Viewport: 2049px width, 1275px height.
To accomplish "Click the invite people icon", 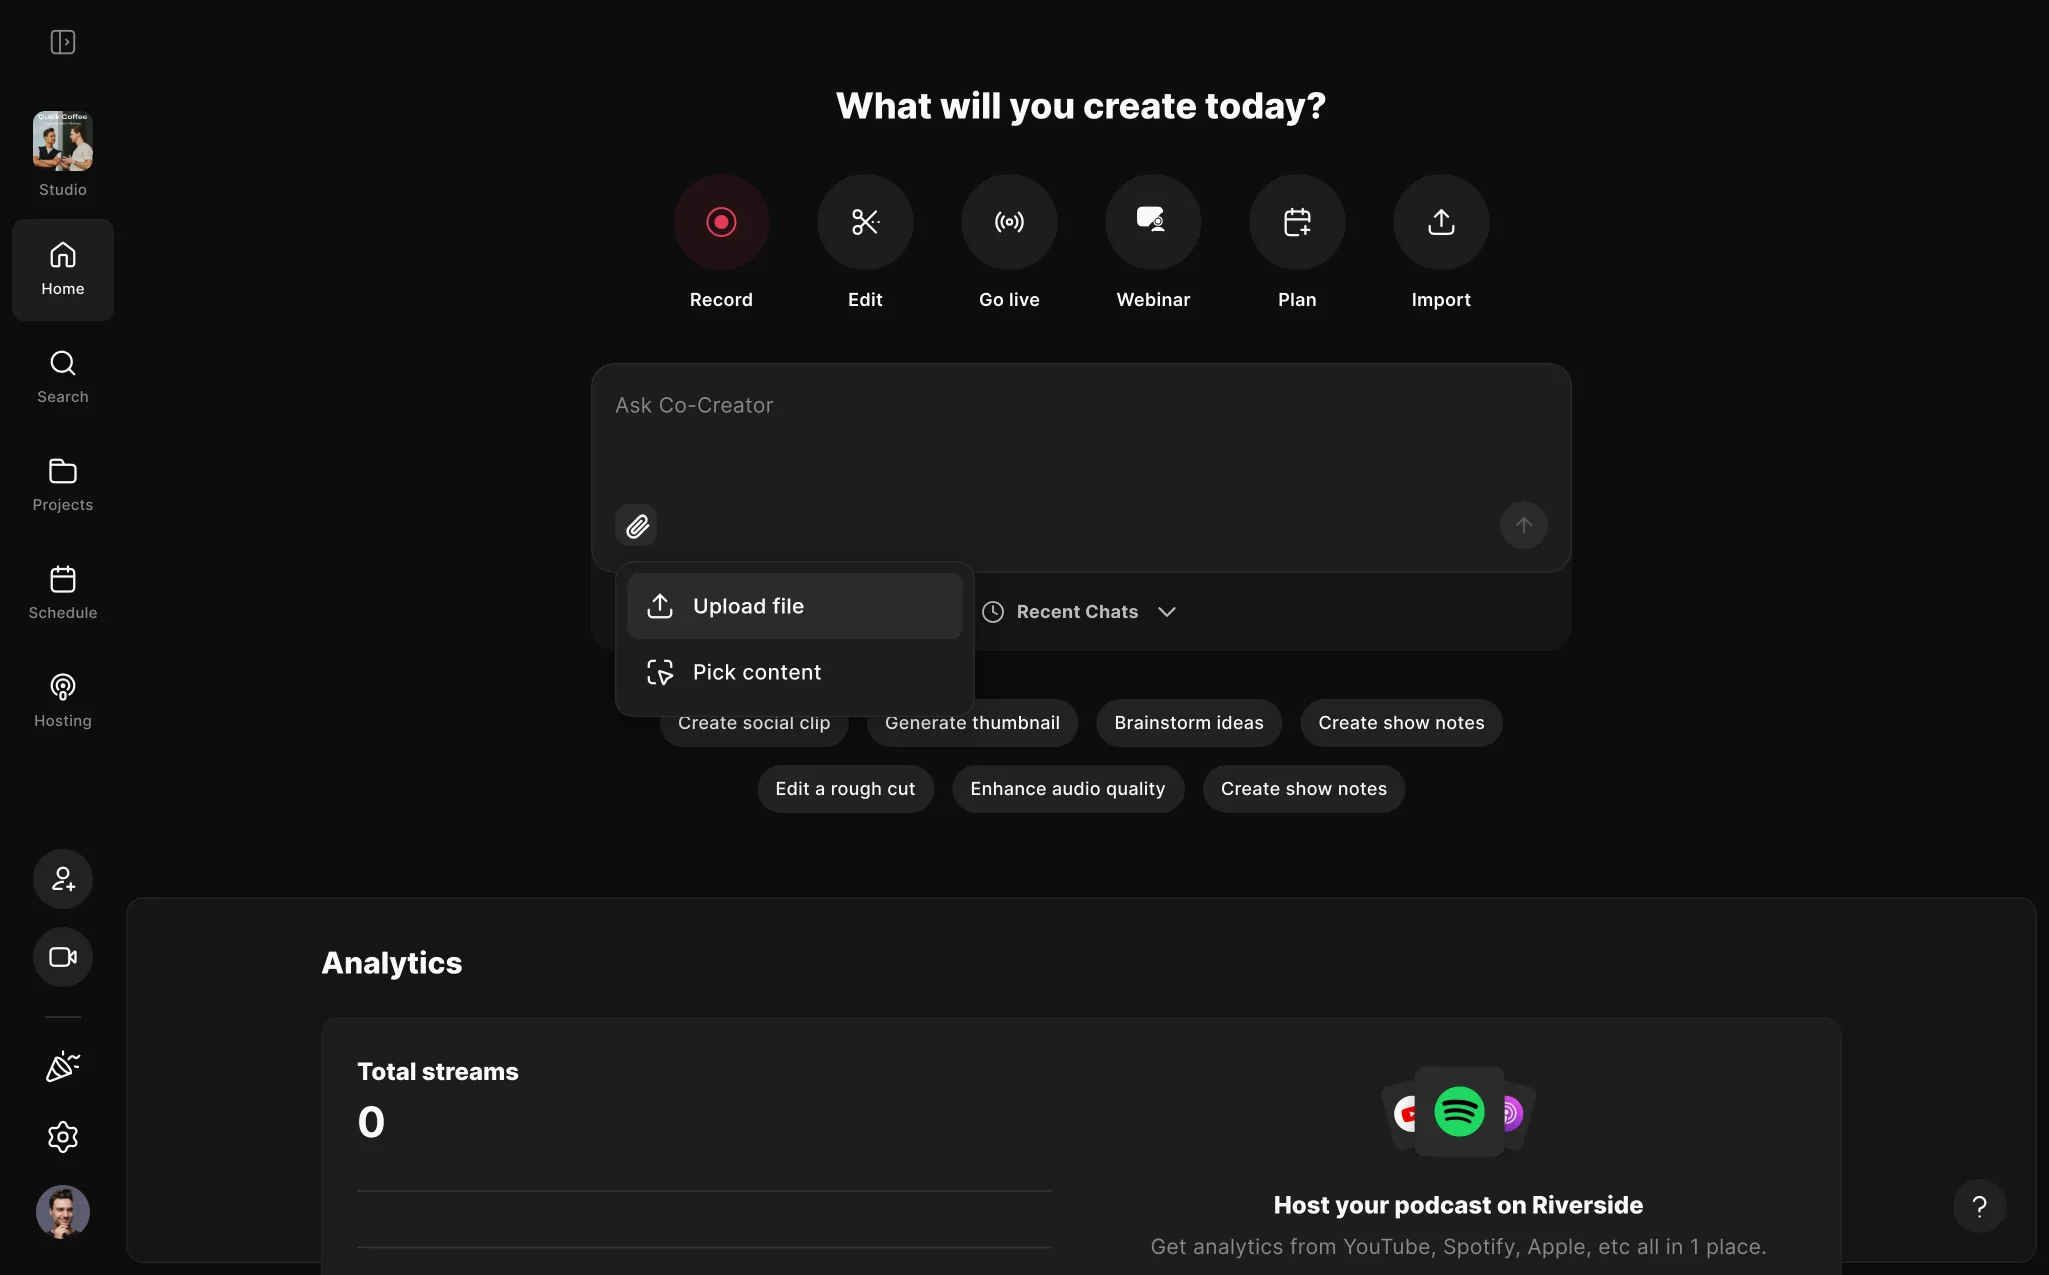I will pos(63,879).
